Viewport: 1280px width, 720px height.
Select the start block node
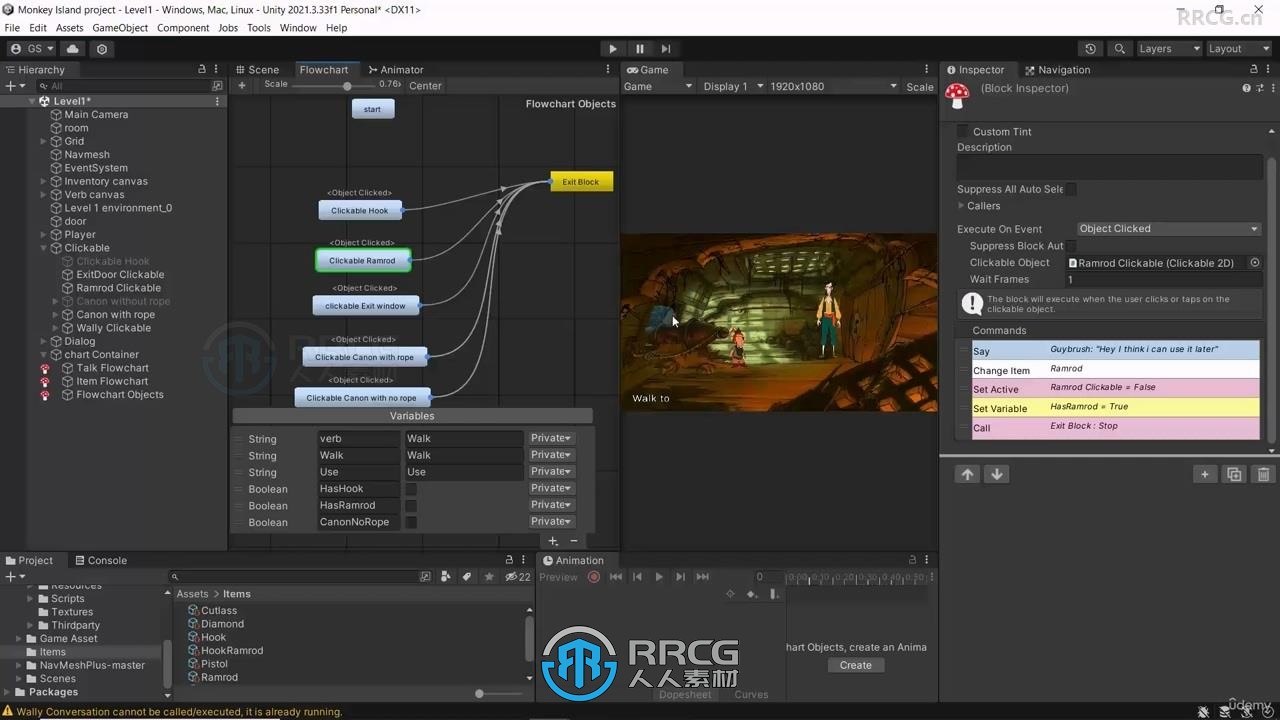coord(373,109)
